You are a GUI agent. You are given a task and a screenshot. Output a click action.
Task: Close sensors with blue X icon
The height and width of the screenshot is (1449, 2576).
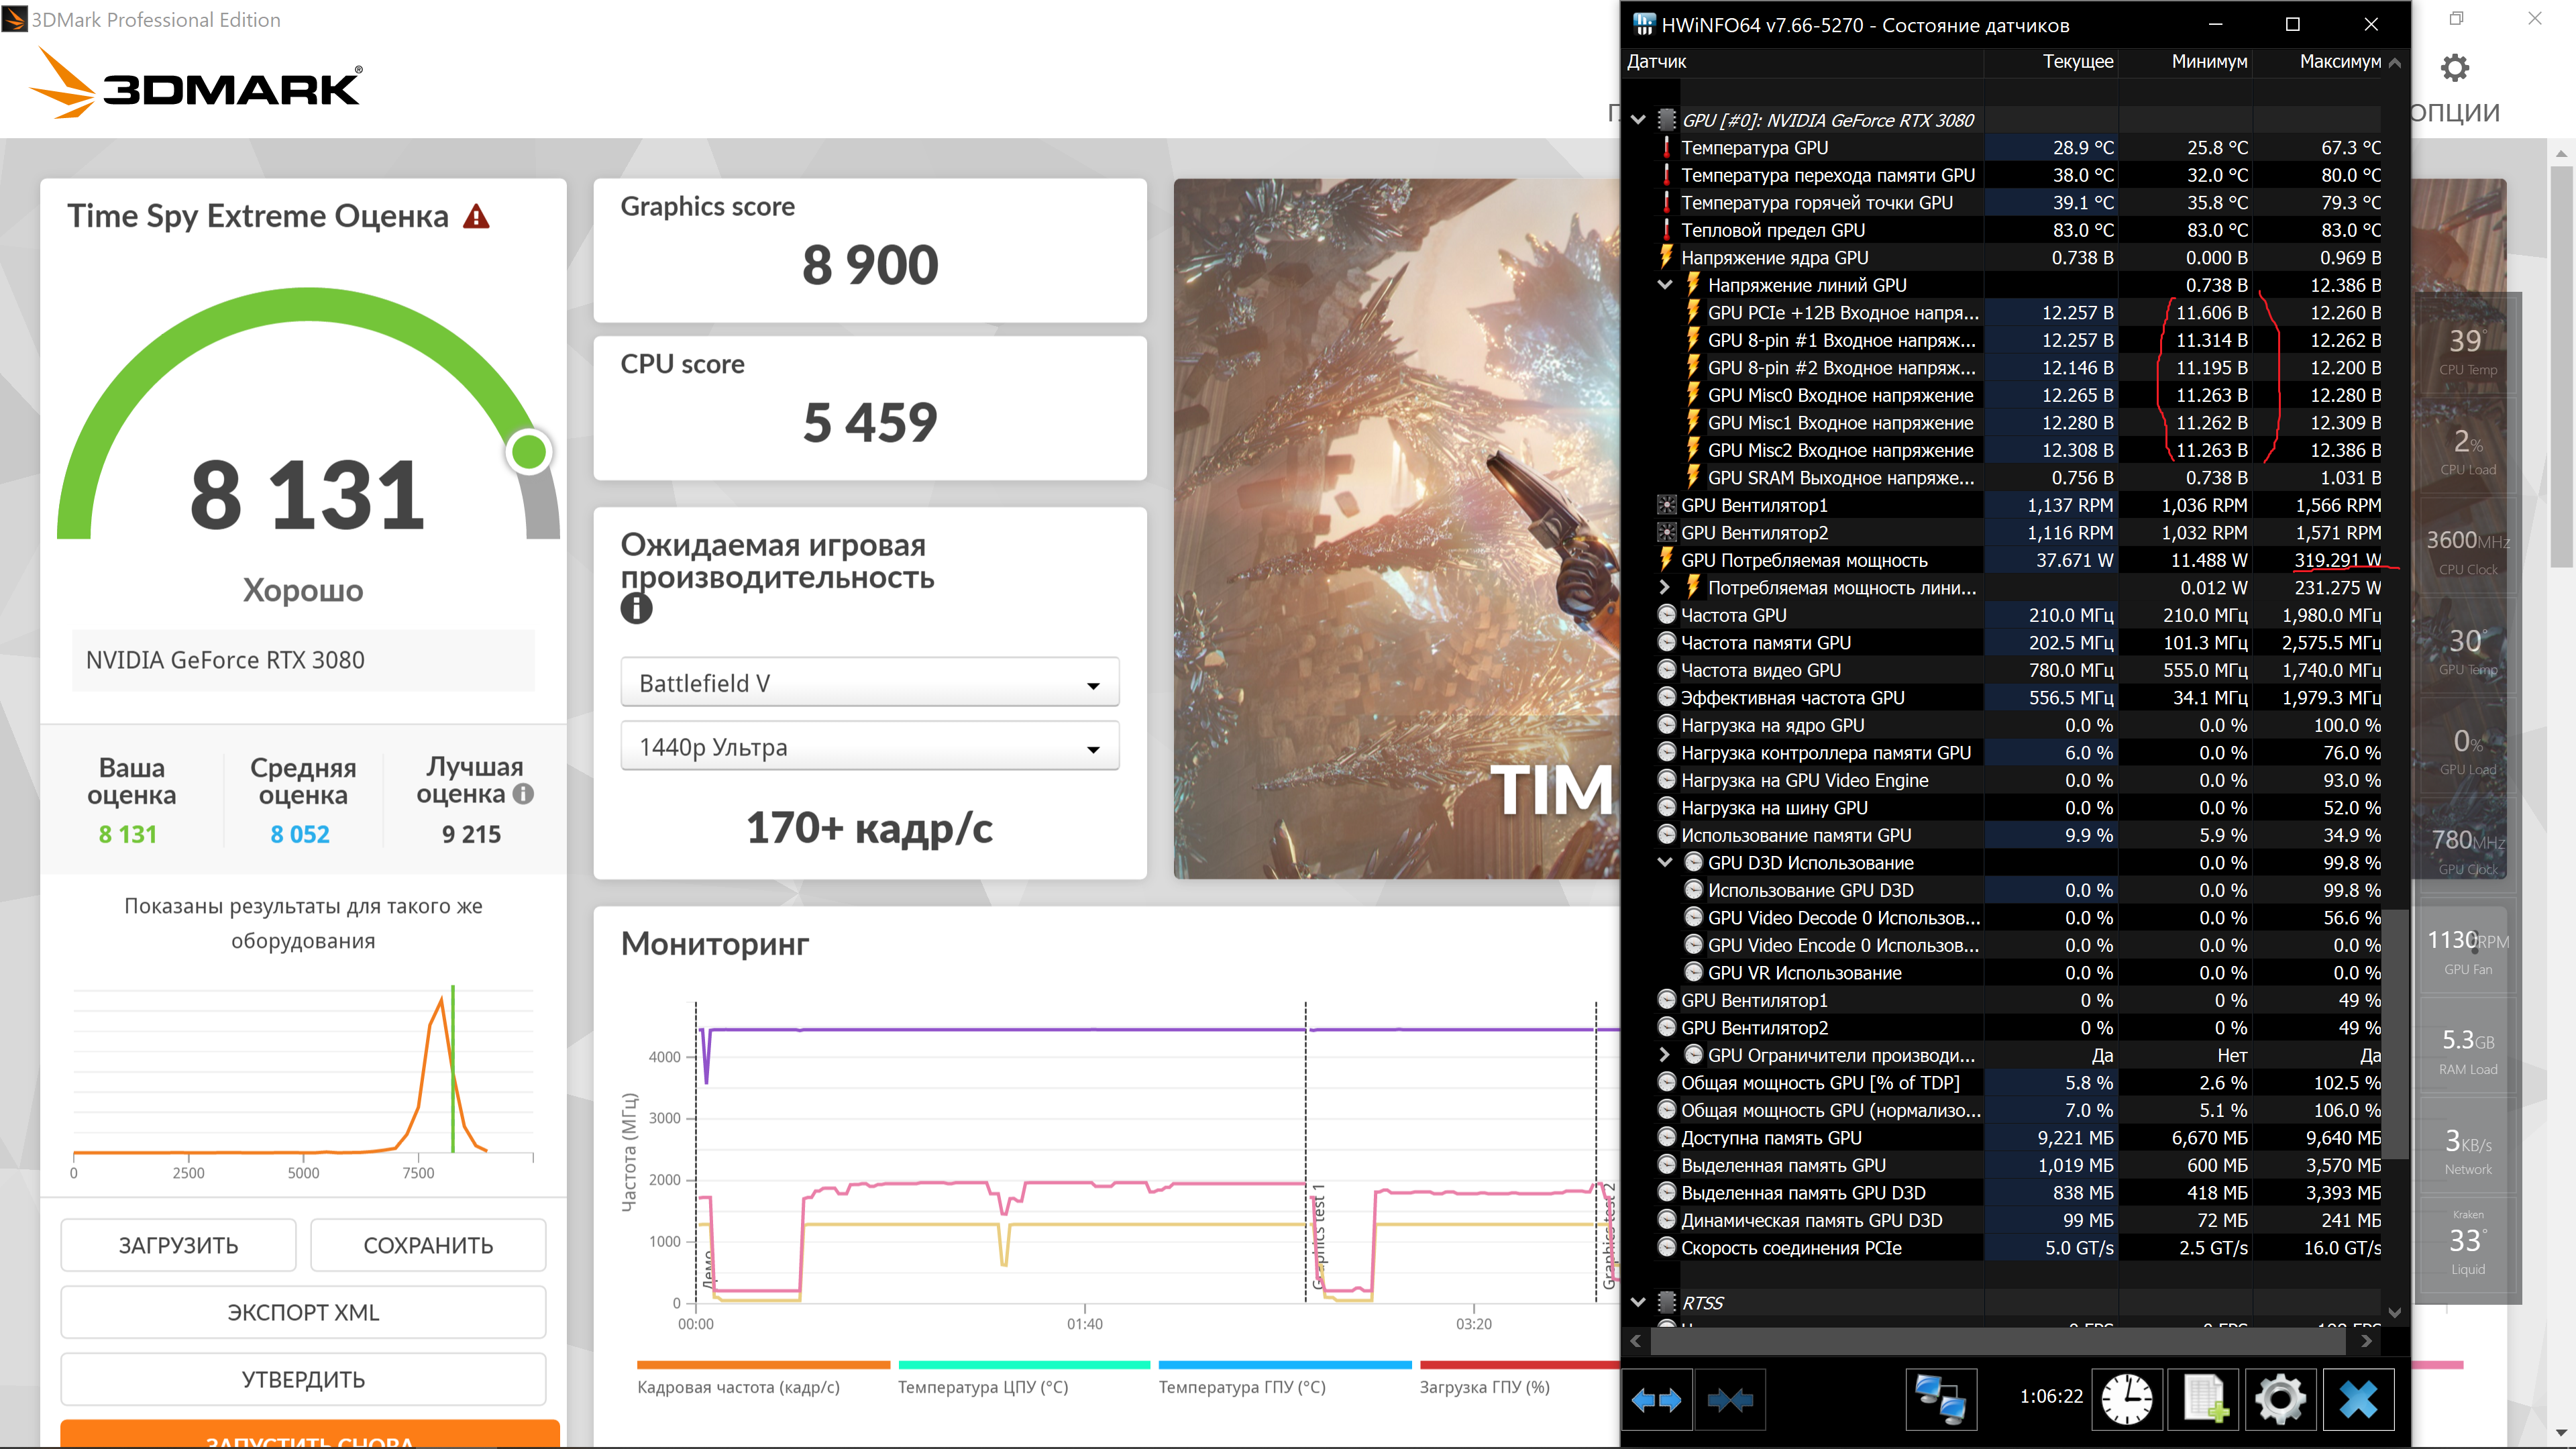tap(2358, 1399)
